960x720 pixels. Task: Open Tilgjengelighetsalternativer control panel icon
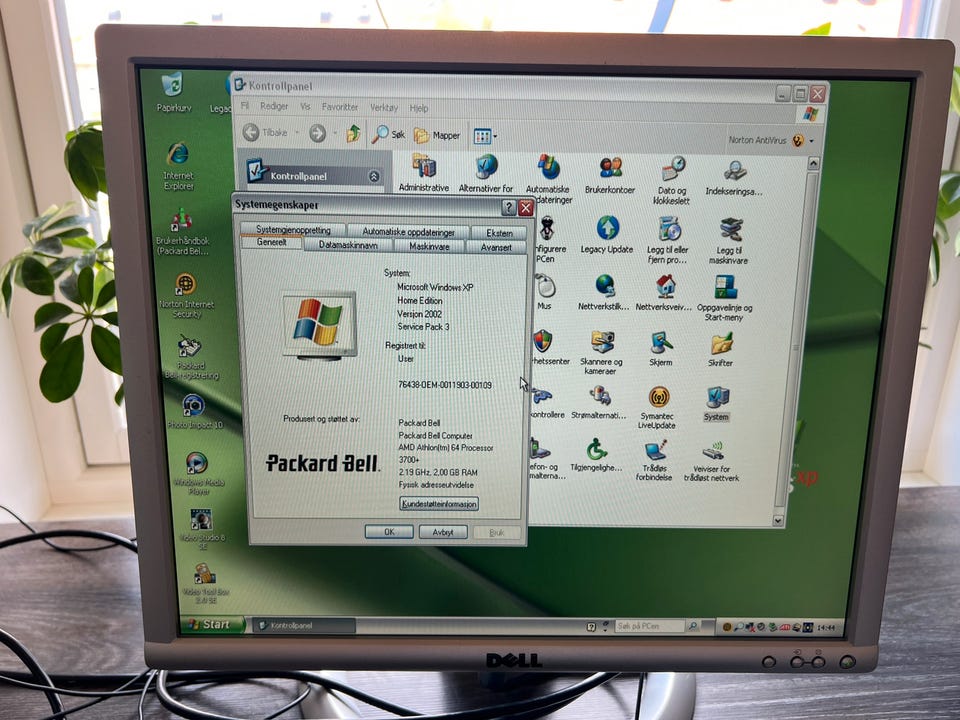tap(596, 456)
